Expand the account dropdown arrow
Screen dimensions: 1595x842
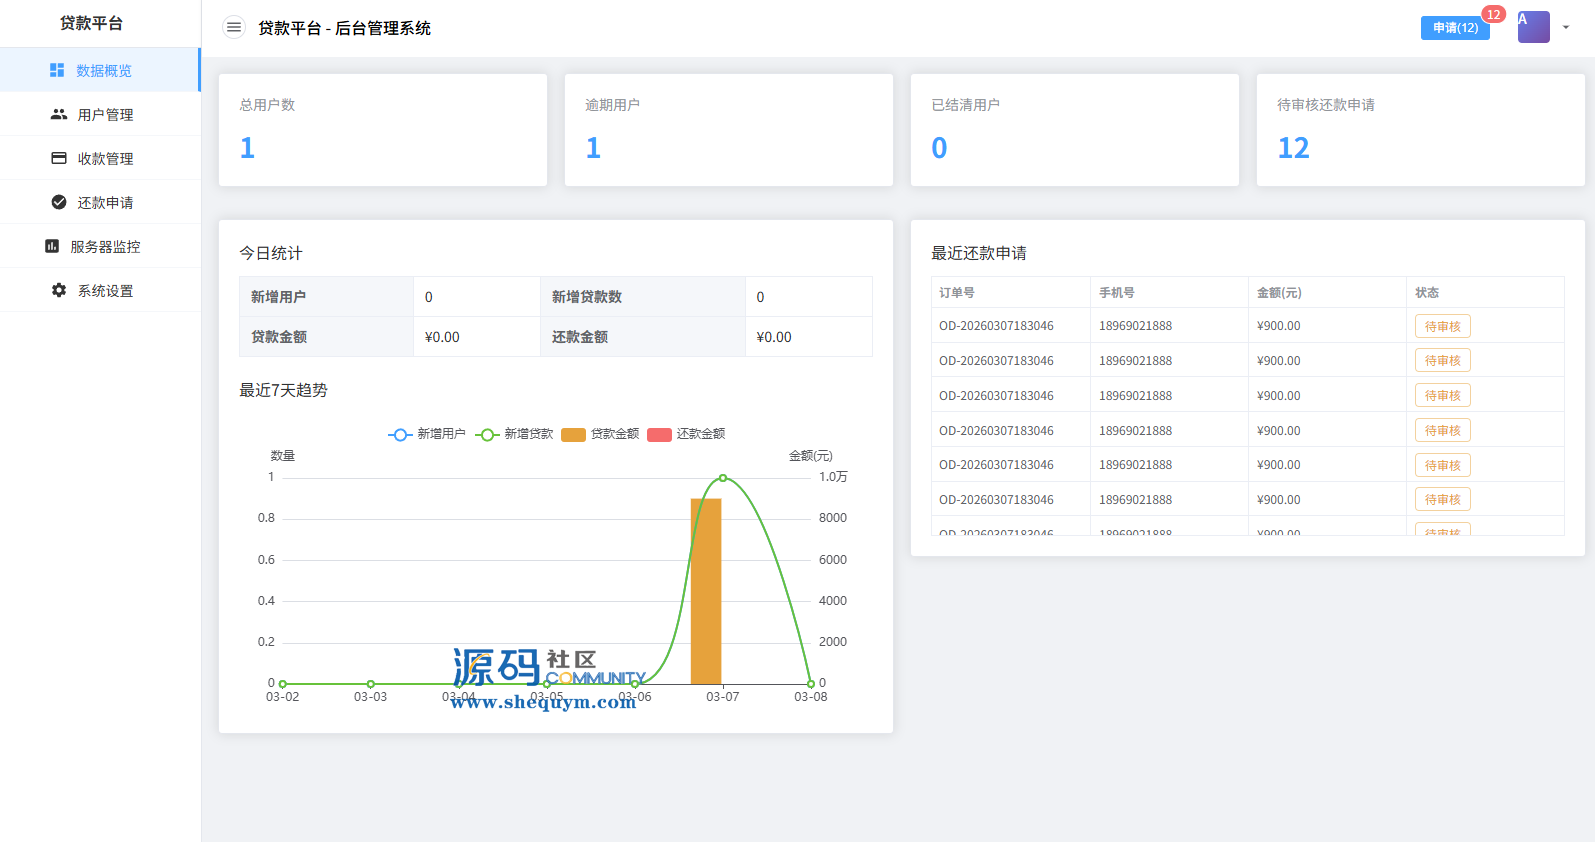pos(1566,28)
